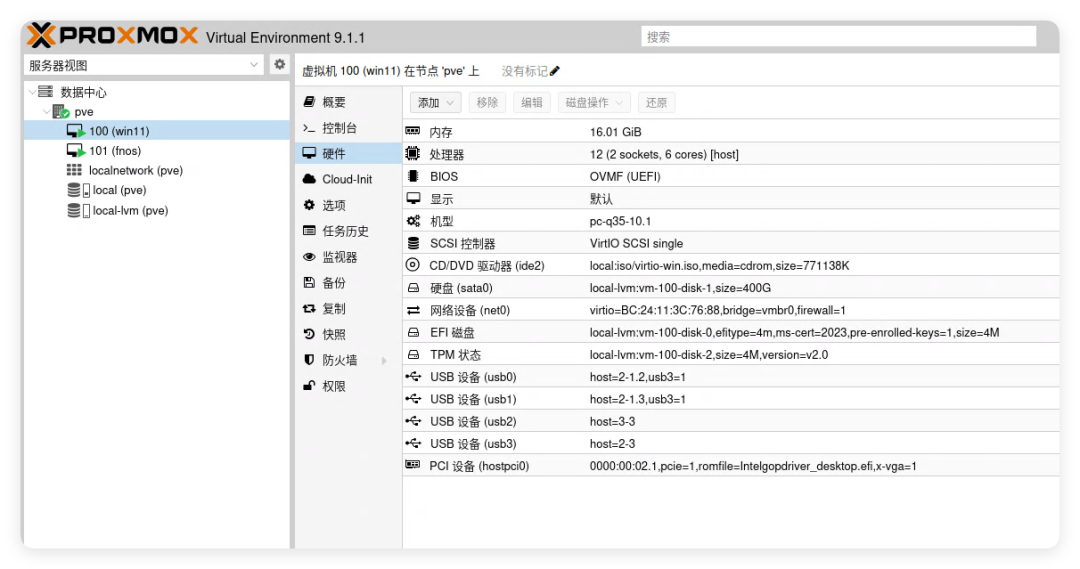Click the USB icon in usb3 row
This screenshot has width=1080, height=569.
coord(413,444)
